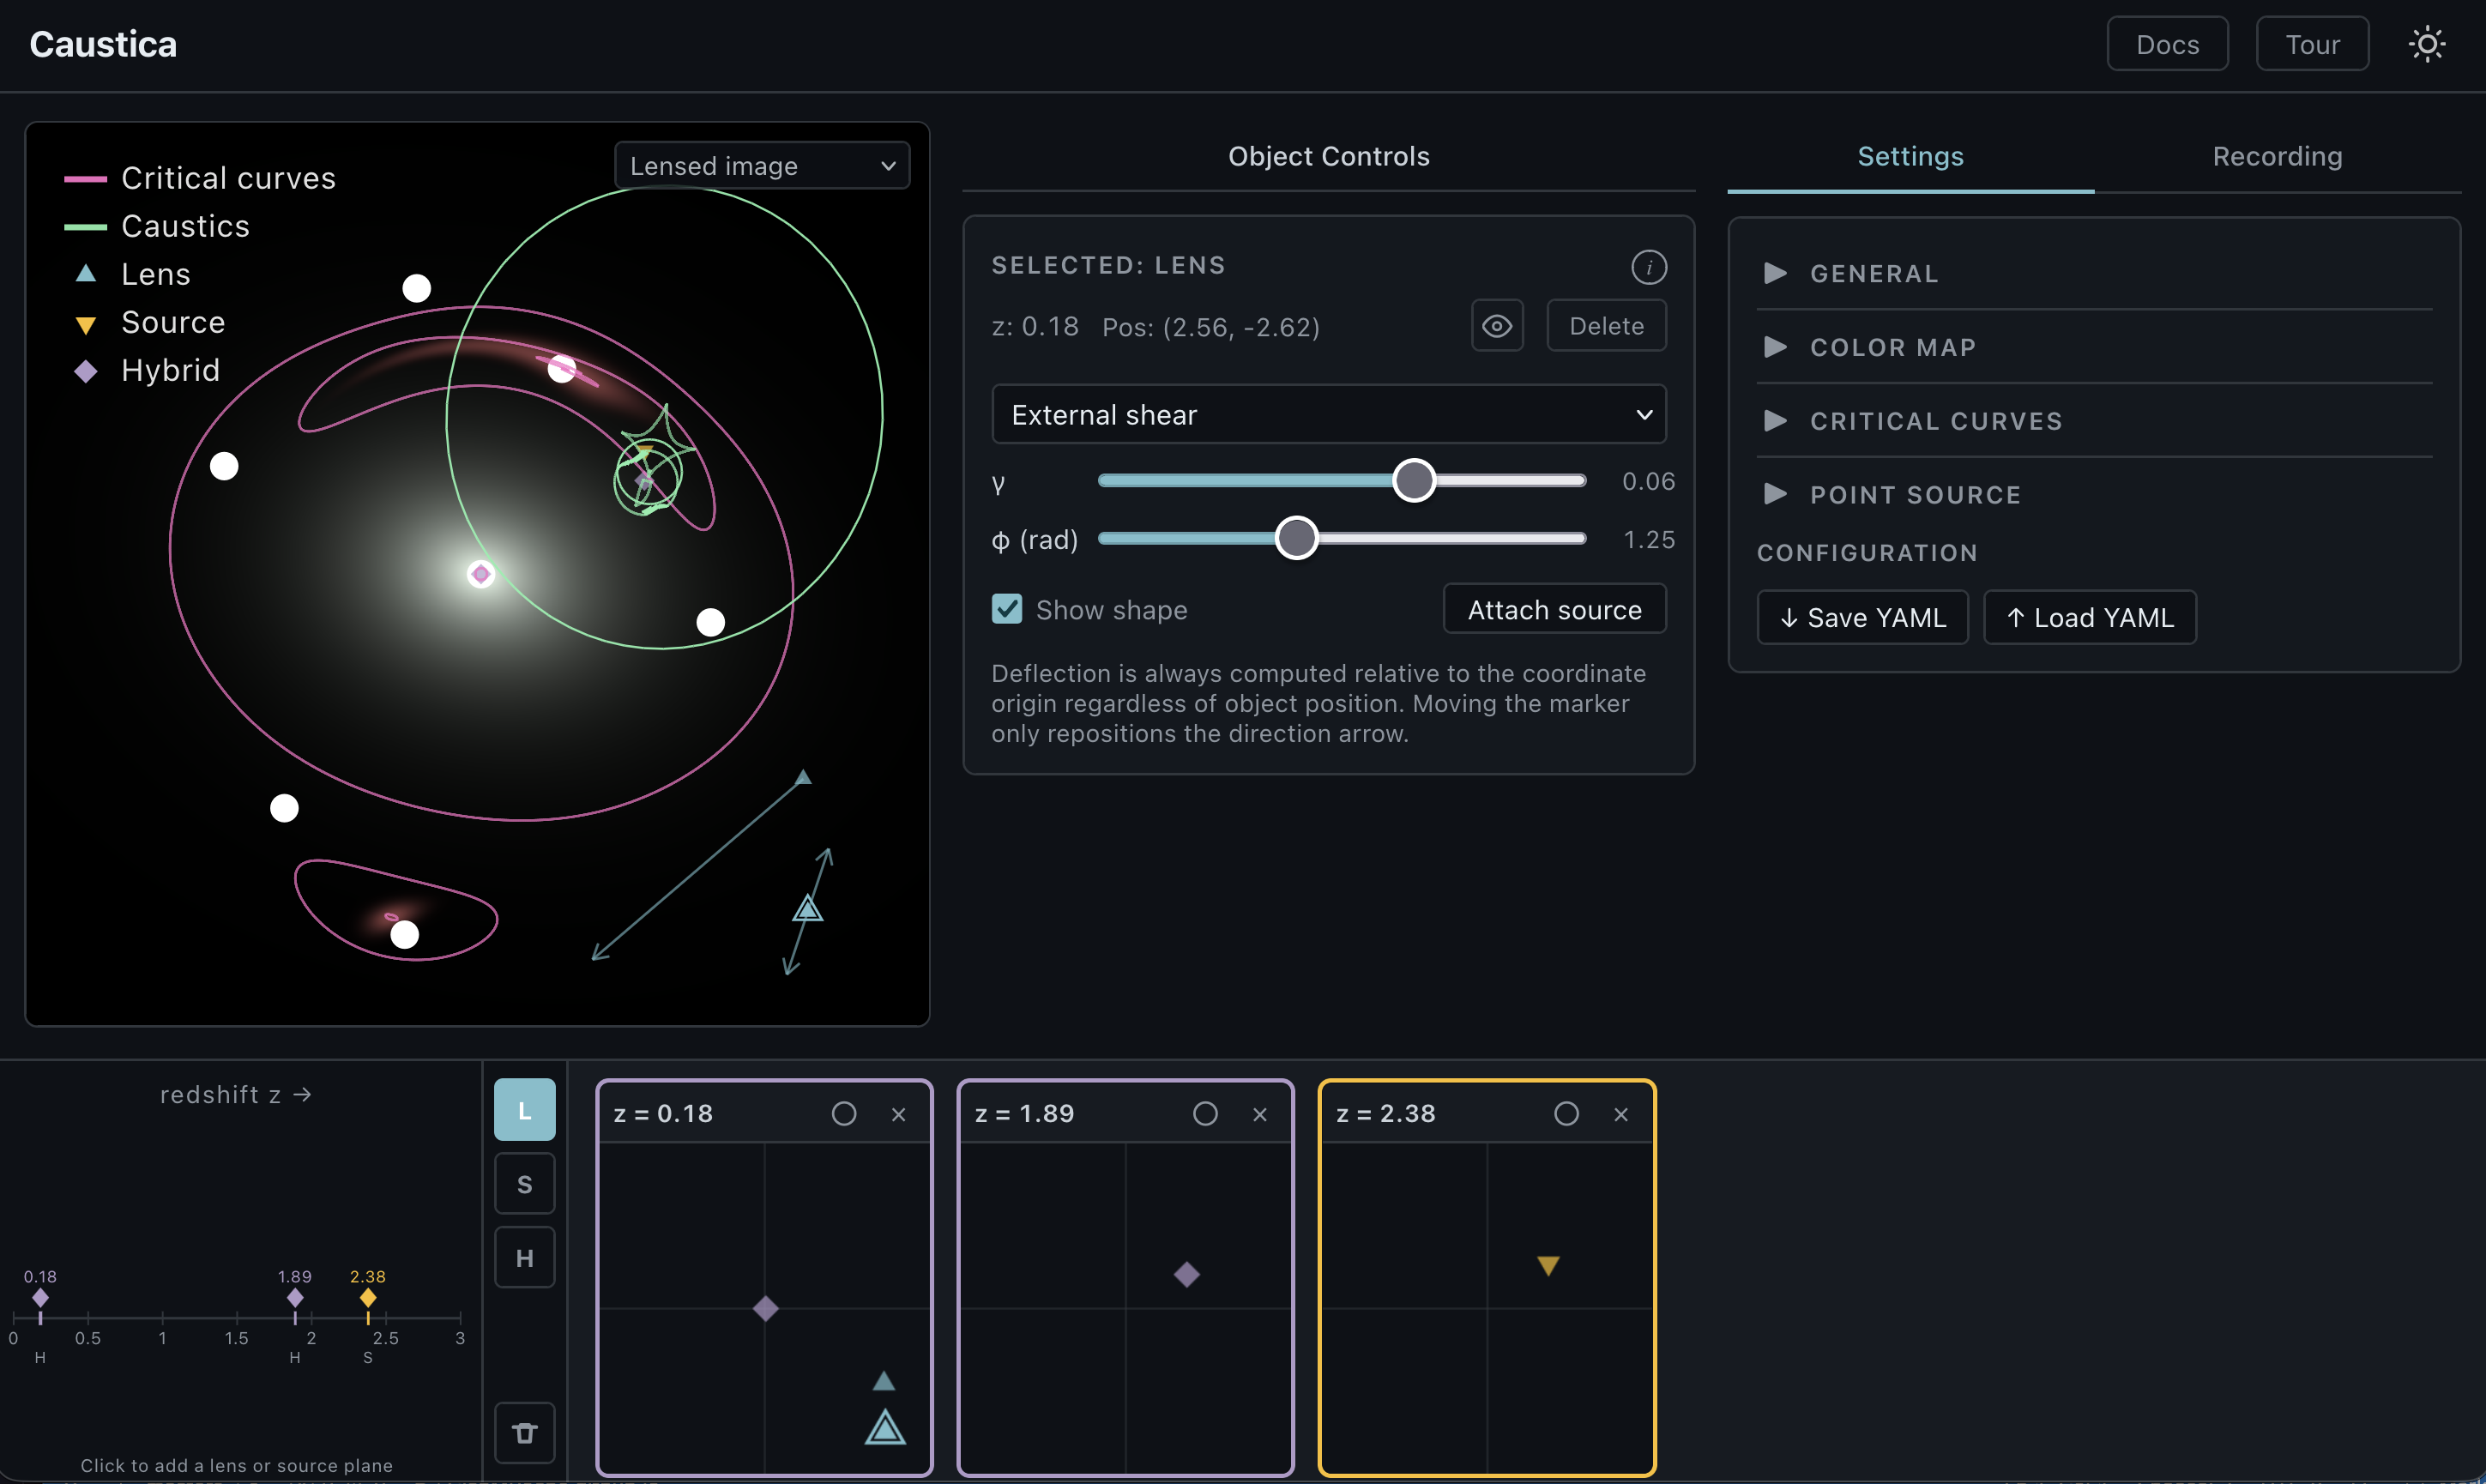Close the z = 0.18 plane card
The width and height of the screenshot is (2486, 1484).
click(x=898, y=1114)
